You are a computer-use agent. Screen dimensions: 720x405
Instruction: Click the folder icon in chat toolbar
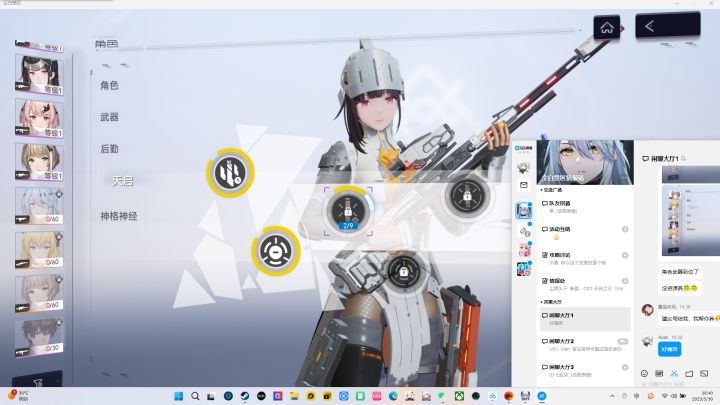689,374
